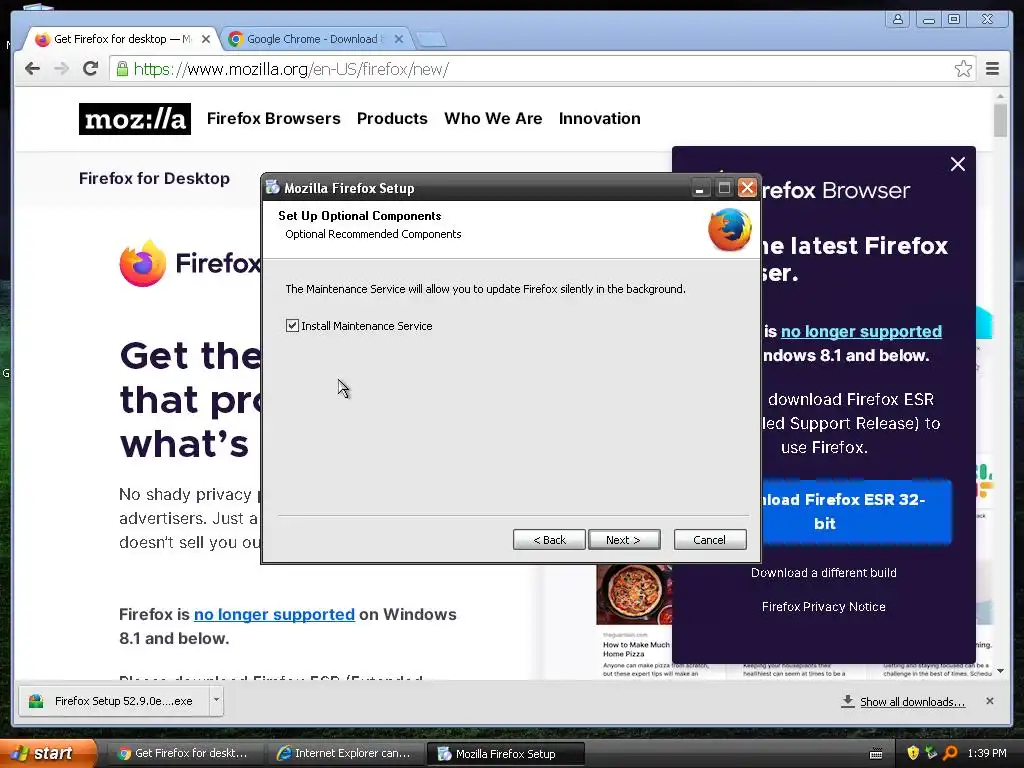Click Show all downloads link

point(912,701)
